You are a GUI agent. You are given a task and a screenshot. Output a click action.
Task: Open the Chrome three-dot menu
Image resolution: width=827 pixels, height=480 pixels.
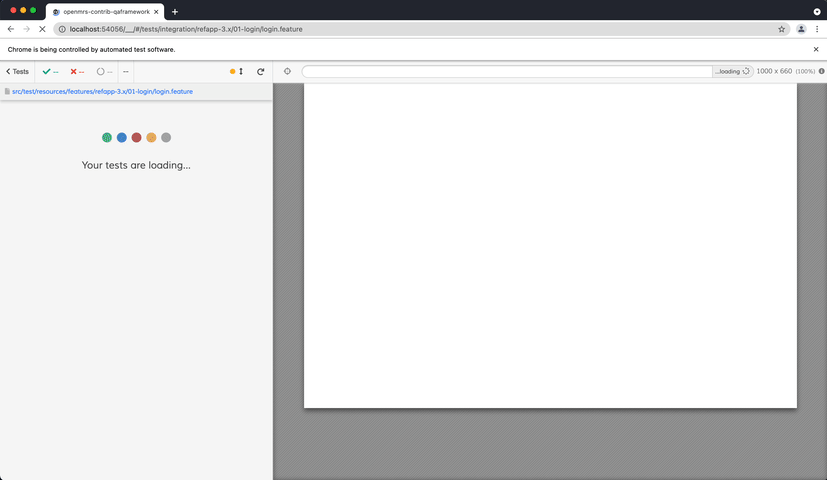(817, 29)
